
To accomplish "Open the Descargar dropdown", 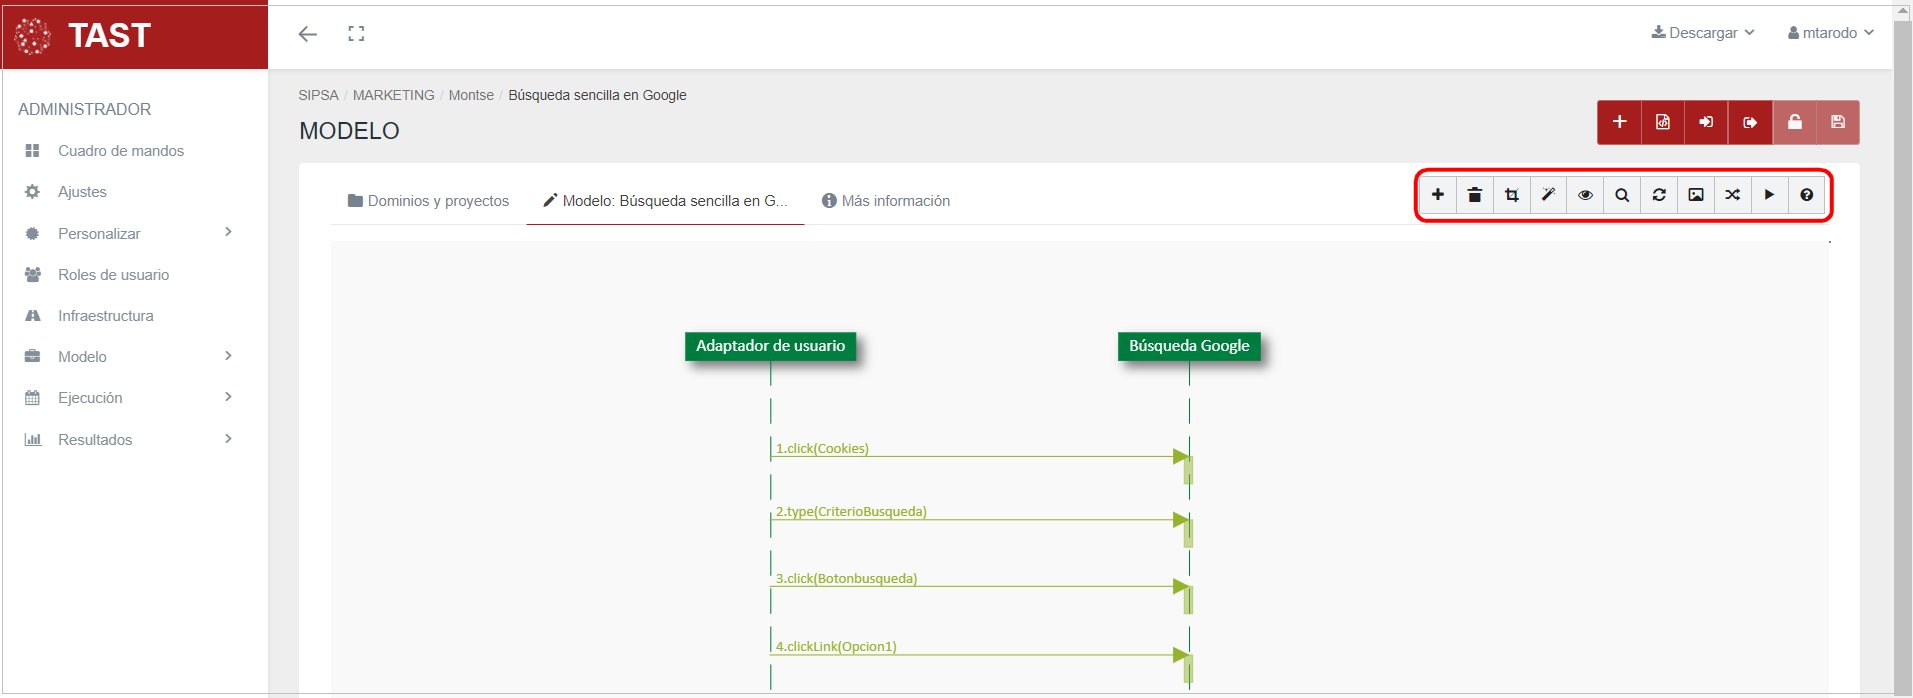I will pyautogui.click(x=1703, y=33).
